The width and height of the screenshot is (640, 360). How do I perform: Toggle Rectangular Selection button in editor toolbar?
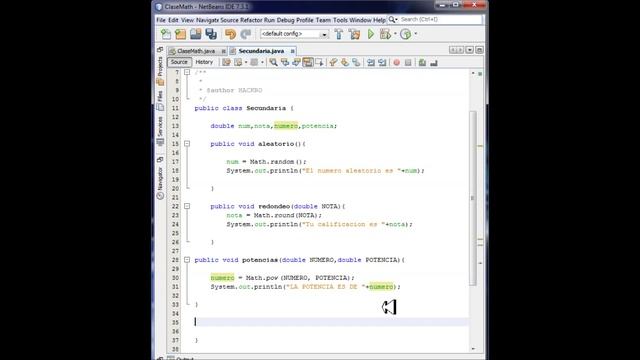click(x=319, y=62)
